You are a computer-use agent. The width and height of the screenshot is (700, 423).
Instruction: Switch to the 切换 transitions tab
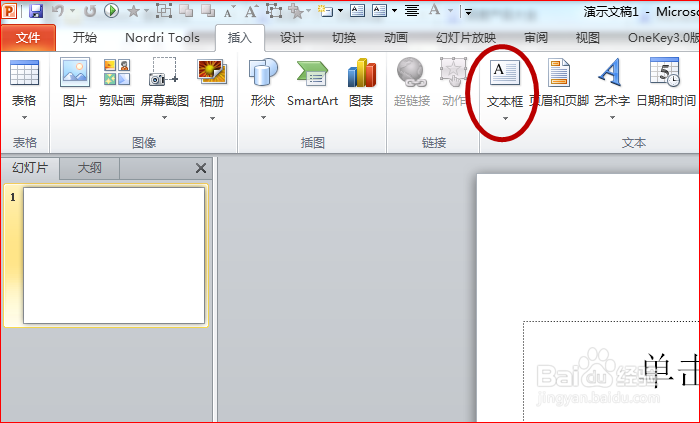344,38
